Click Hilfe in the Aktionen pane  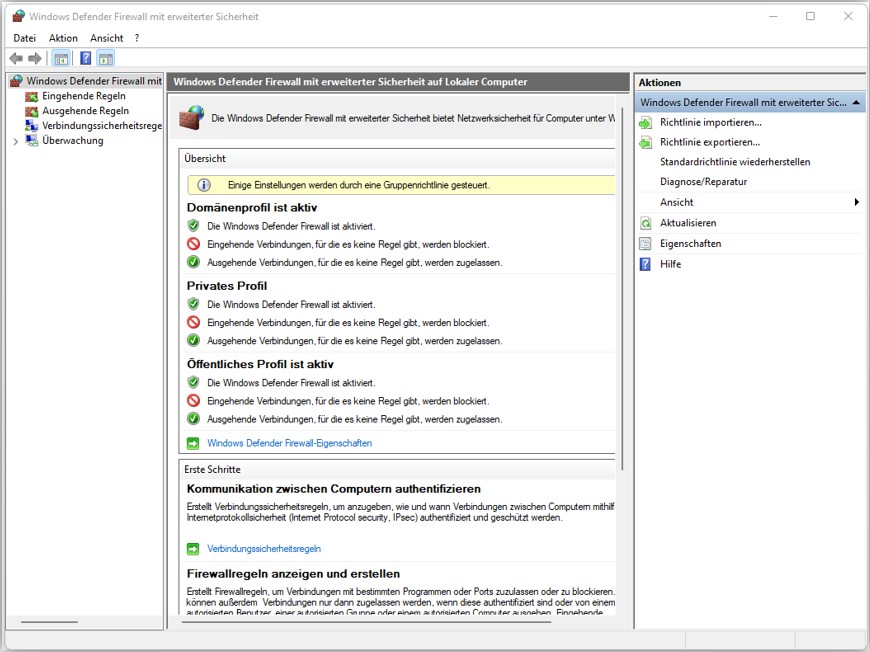tap(670, 264)
